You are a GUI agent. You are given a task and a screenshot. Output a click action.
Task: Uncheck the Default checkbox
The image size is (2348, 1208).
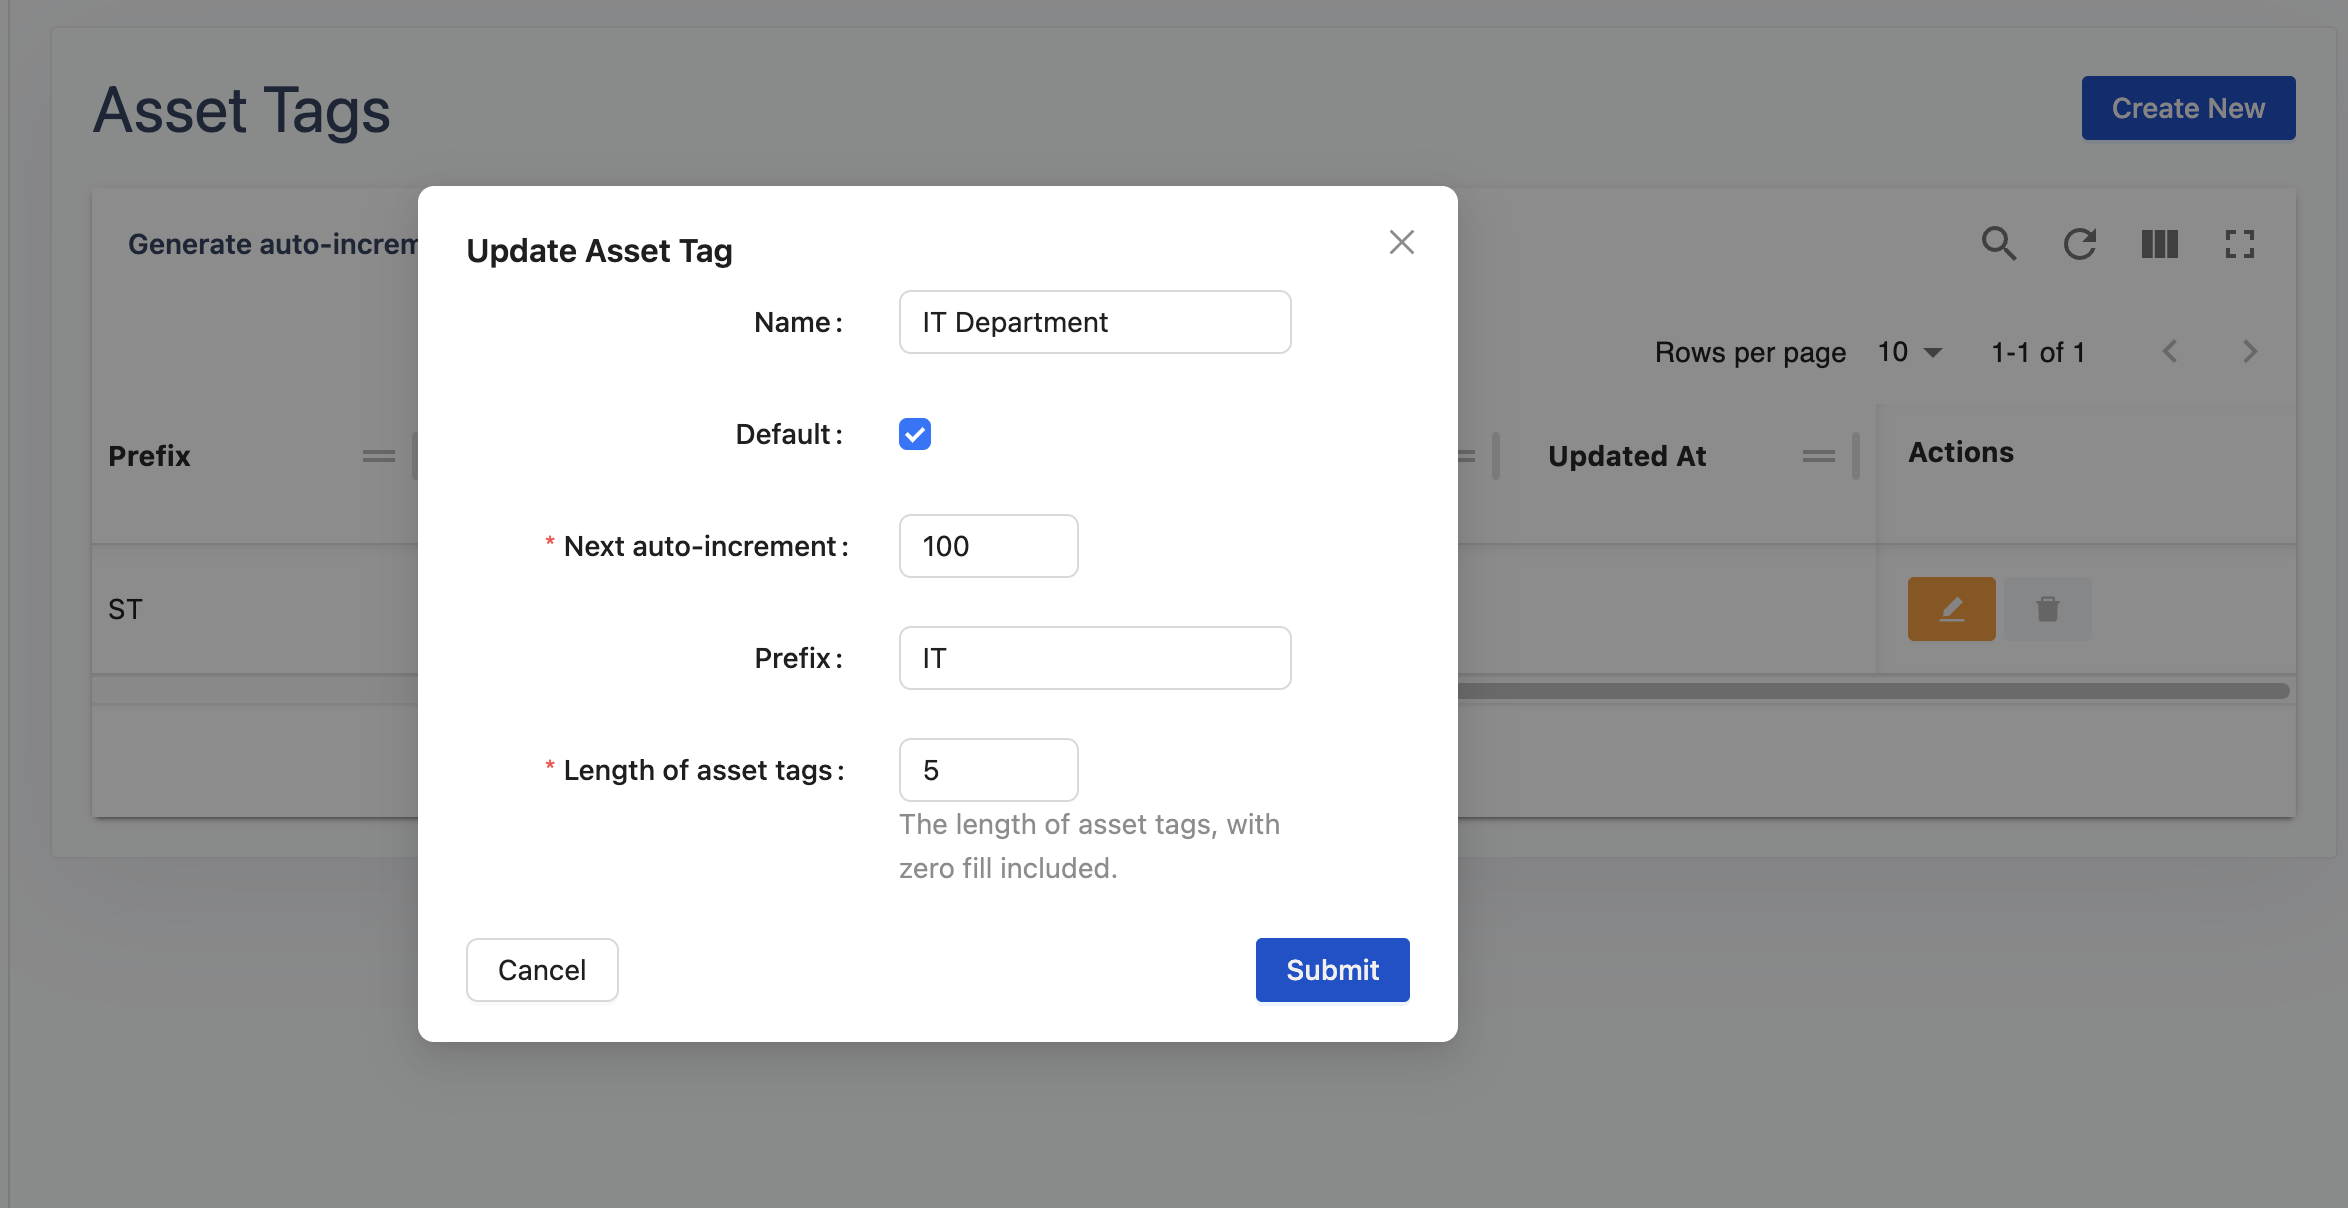point(914,434)
